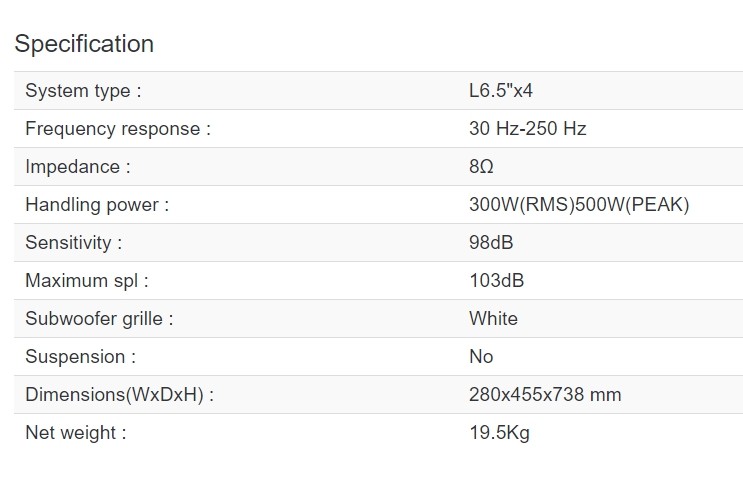Select the 8Ω impedance value
The width and height of the screenshot is (743, 496).
pos(481,167)
